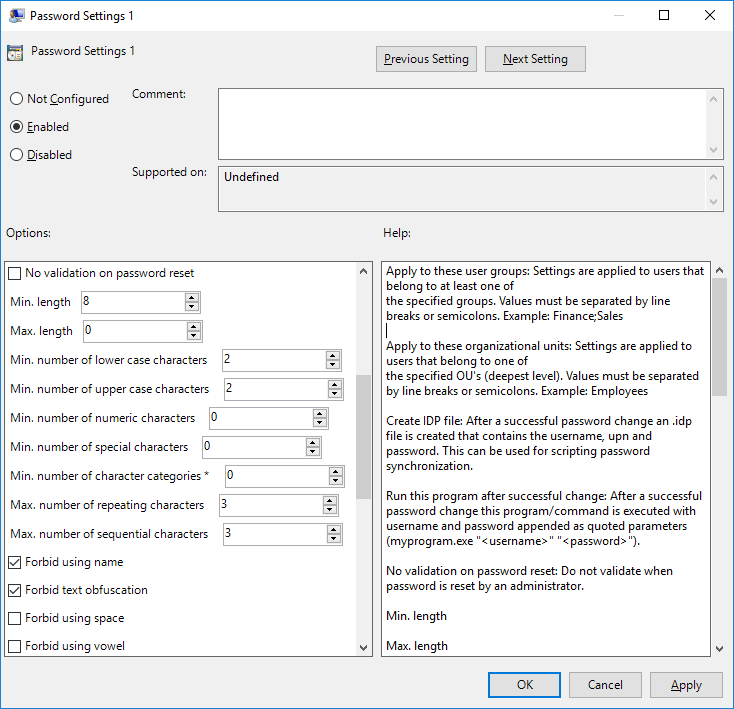The width and height of the screenshot is (734, 709).
Task: Click Apply to save settings
Action: pos(686,685)
